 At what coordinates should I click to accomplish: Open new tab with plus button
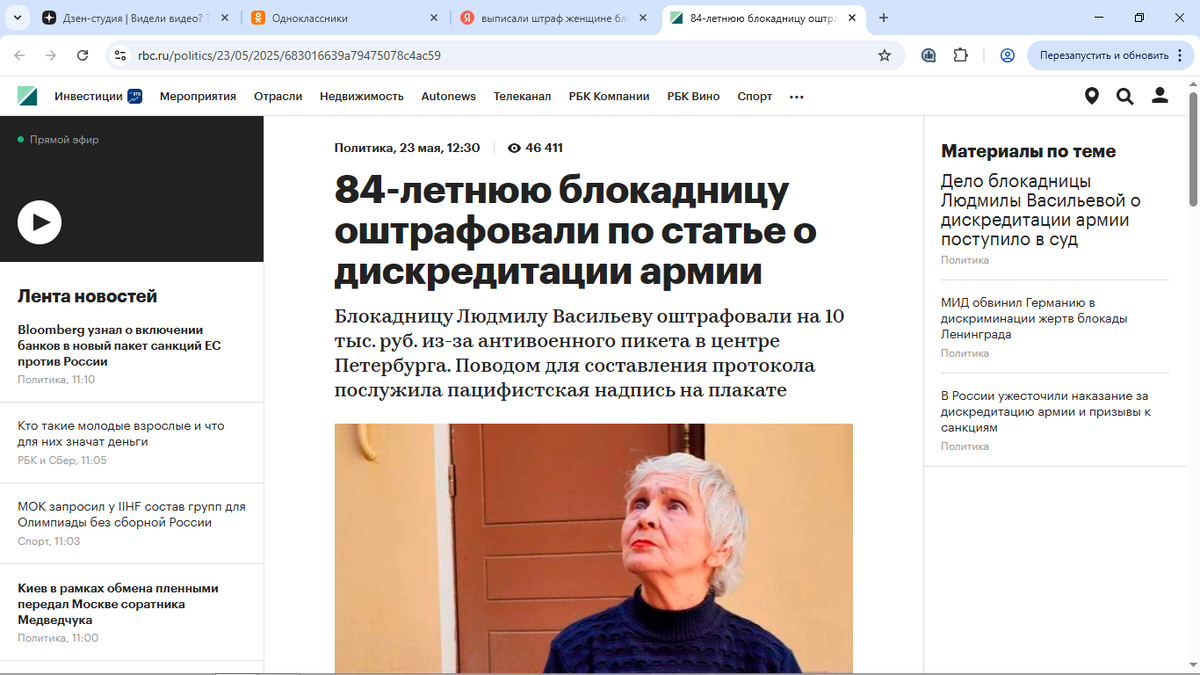click(884, 18)
